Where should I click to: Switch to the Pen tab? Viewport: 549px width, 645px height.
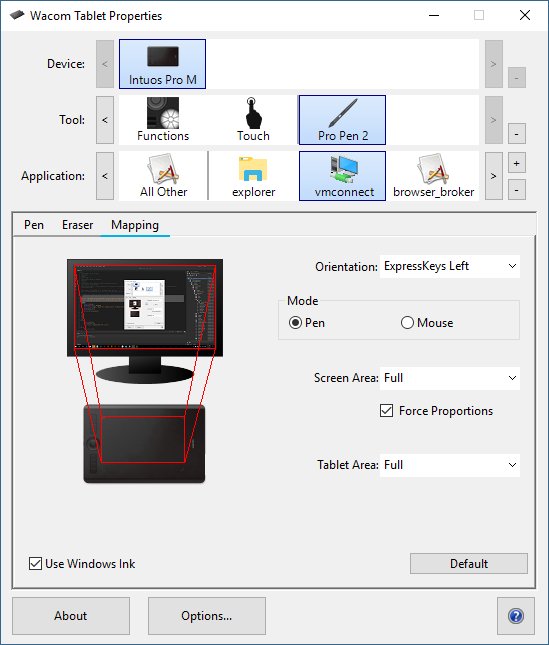pos(34,225)
